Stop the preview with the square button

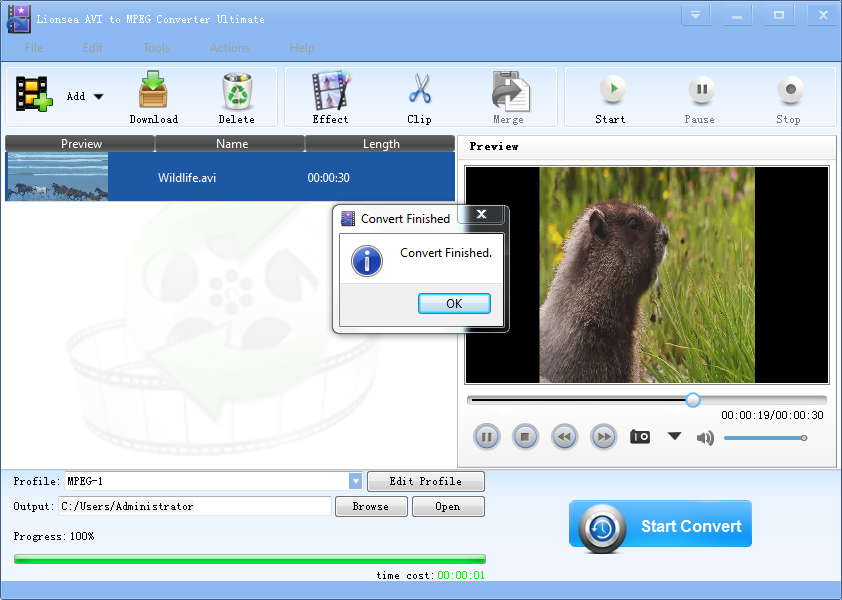(x=525, y=437)
